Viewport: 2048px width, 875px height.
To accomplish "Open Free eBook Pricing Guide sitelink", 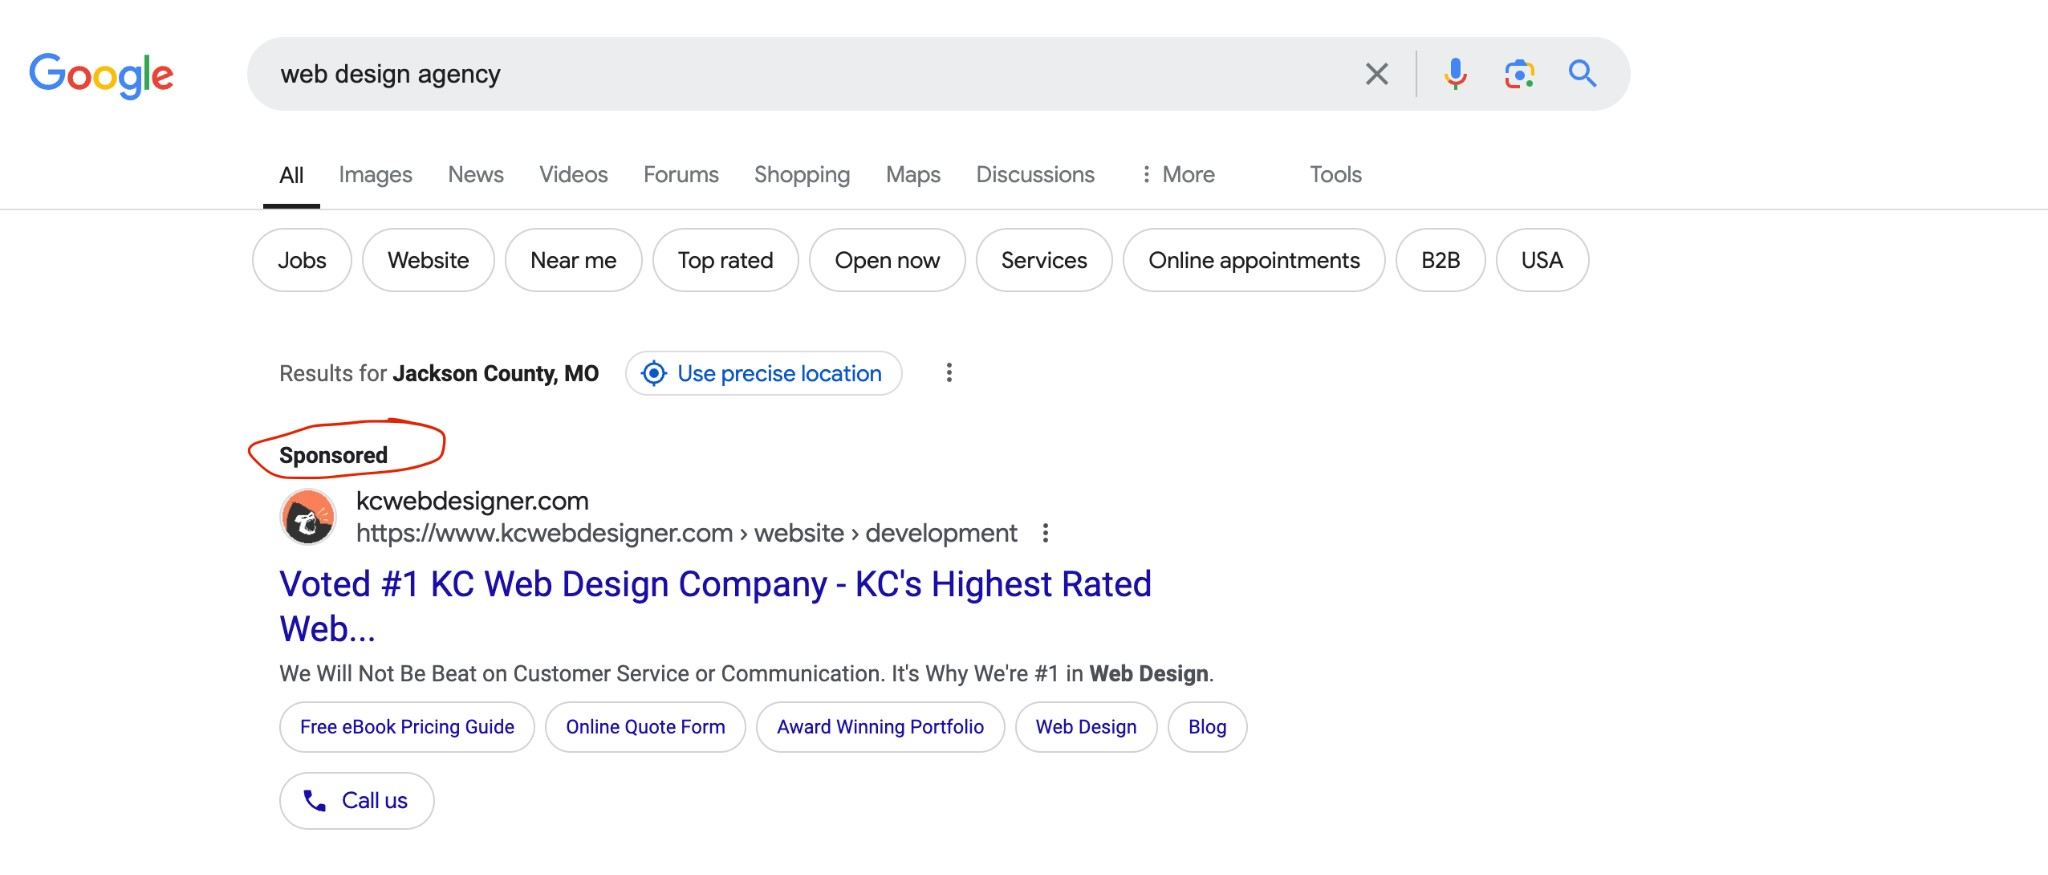I will (407, 727).
